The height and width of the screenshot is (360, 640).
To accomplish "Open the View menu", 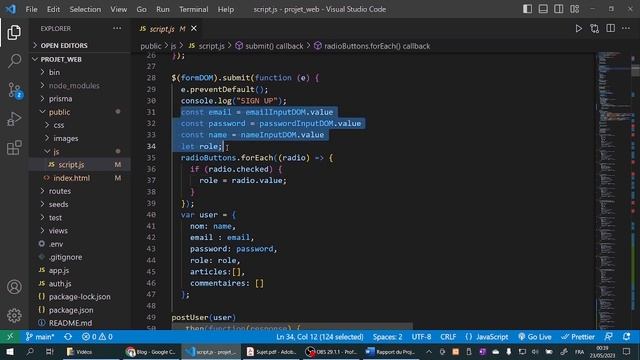I will [118, 9].
